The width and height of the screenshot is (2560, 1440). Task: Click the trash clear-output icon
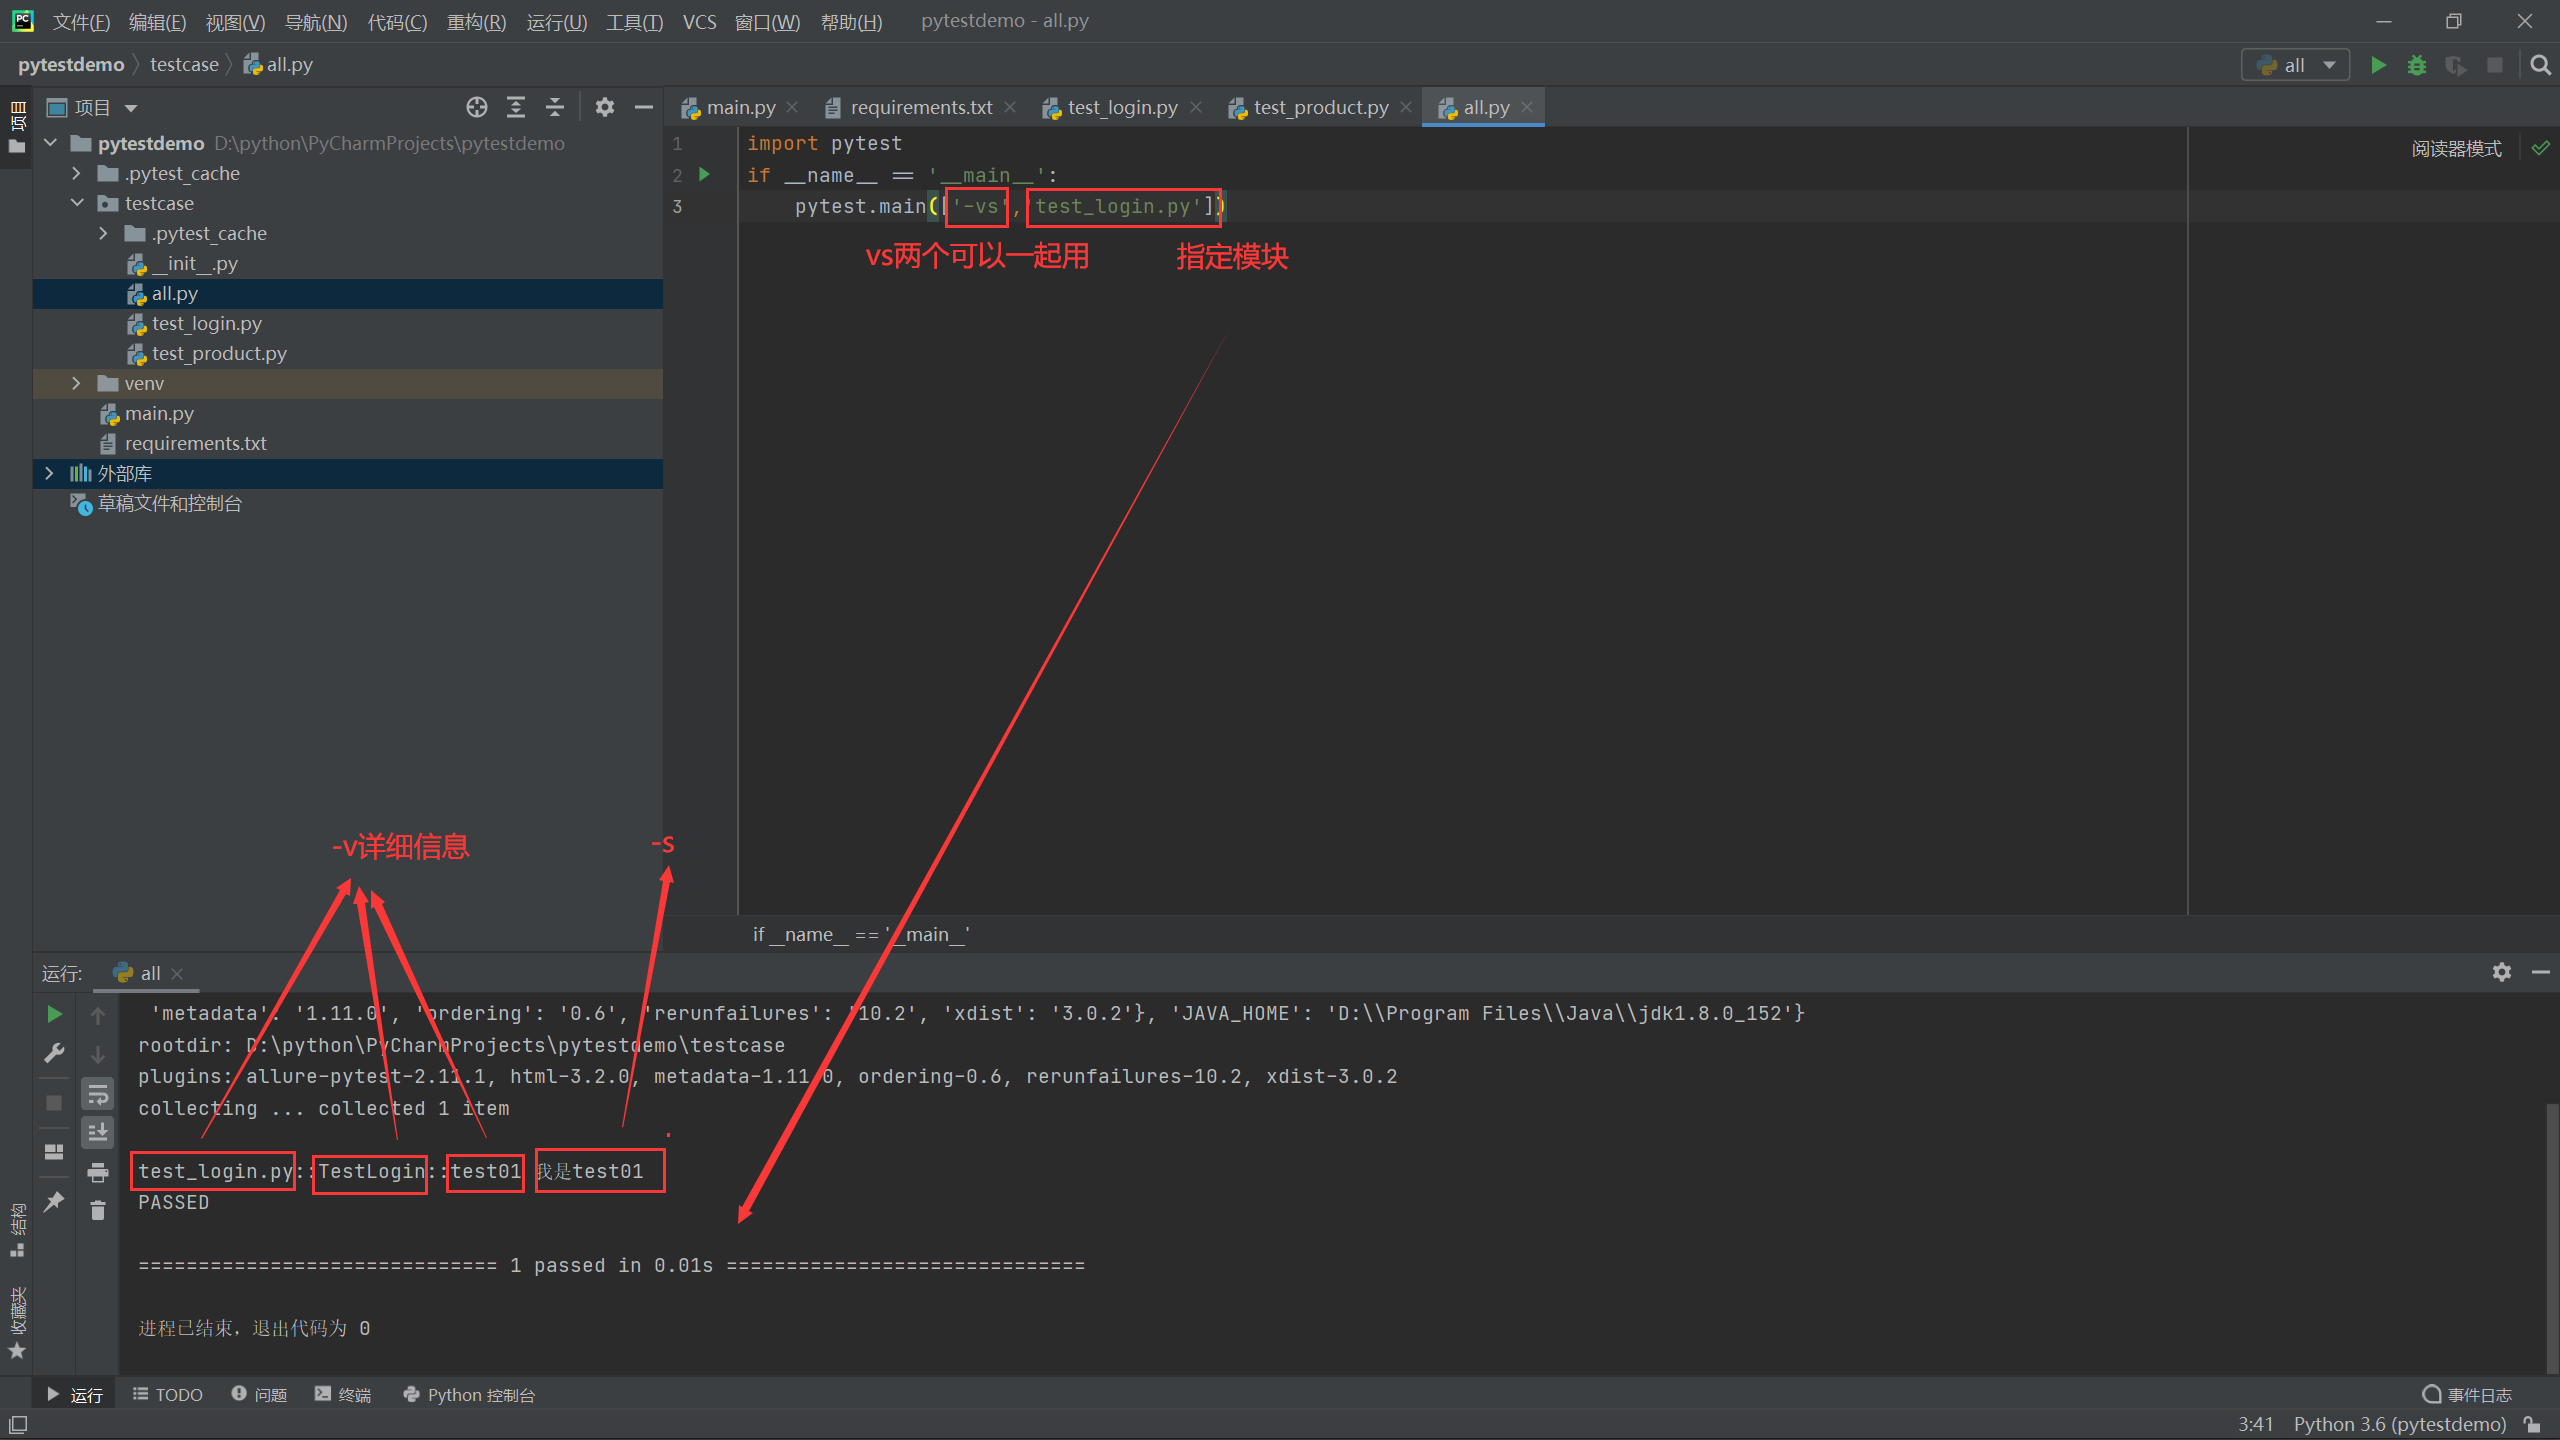98,1211
